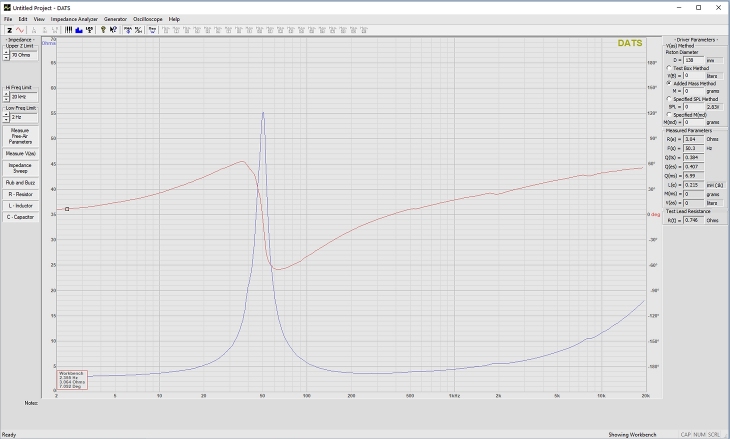Click the blue histogram toolbar icon
The width and height of the screenshot is (730, 439).
click(x=78, y=29)
